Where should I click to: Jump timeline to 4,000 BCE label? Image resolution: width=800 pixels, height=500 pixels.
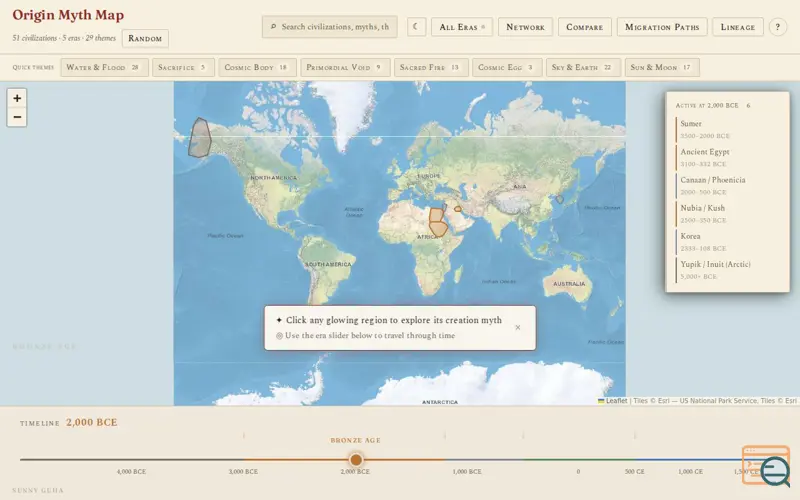coord(131,471)
